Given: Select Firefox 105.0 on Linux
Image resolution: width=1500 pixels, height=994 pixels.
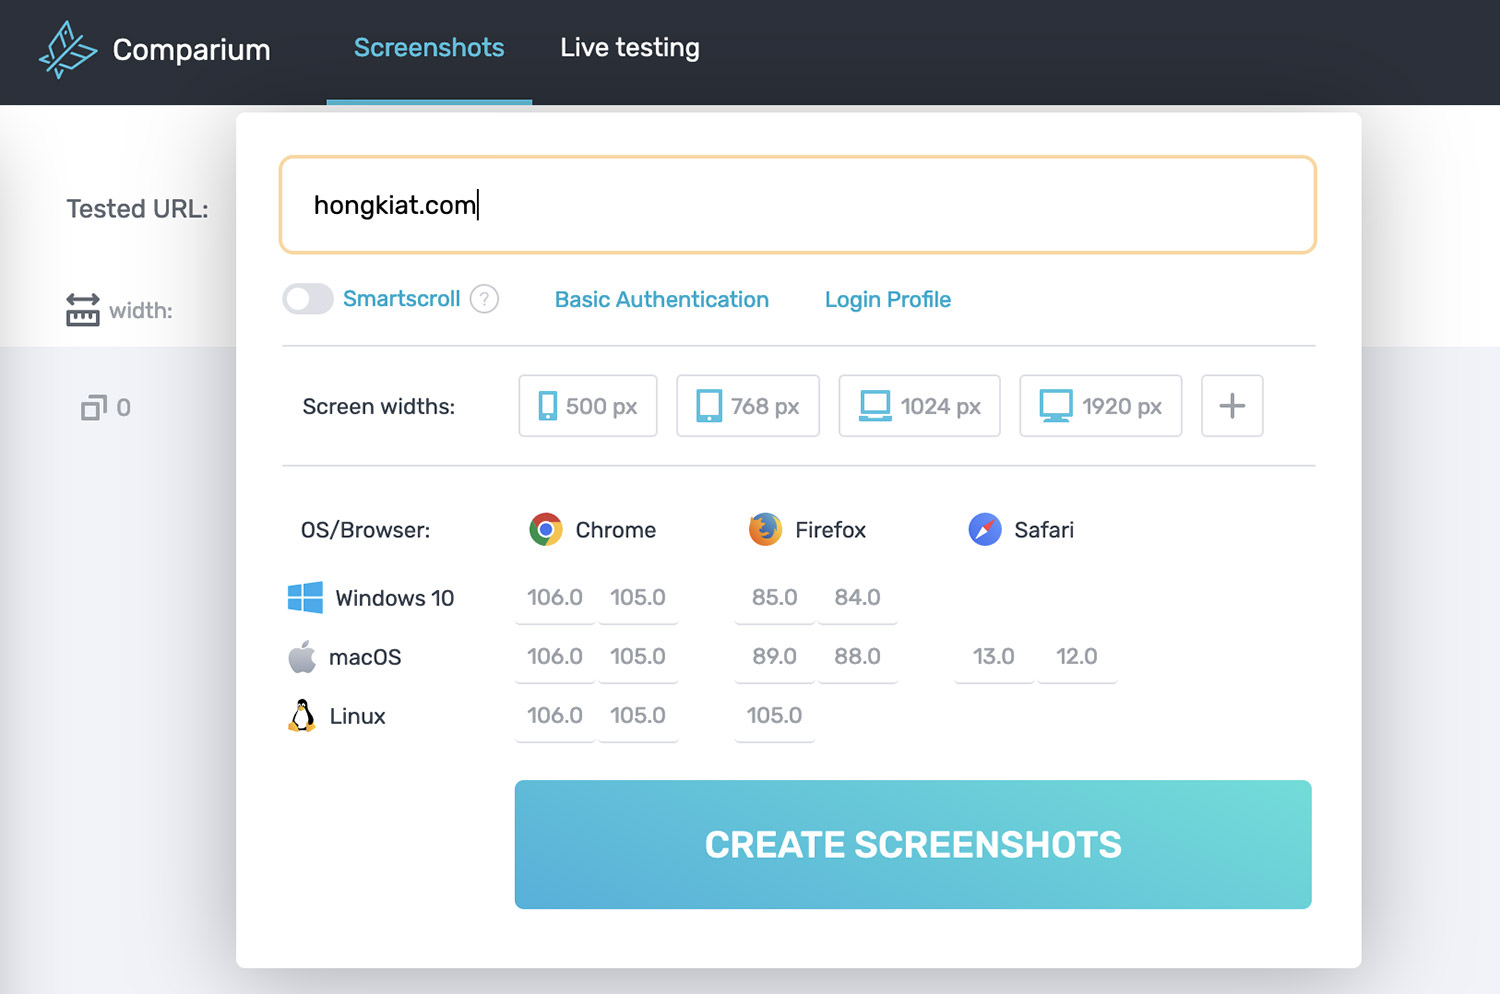Looking at the screenshot, I should pyautogui.click(x=775, y=716).
